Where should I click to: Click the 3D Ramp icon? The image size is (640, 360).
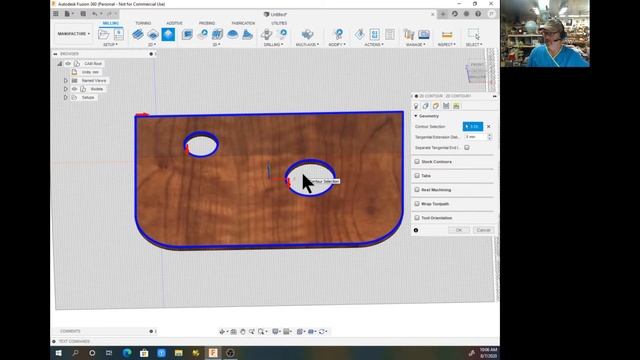(247, 35)
